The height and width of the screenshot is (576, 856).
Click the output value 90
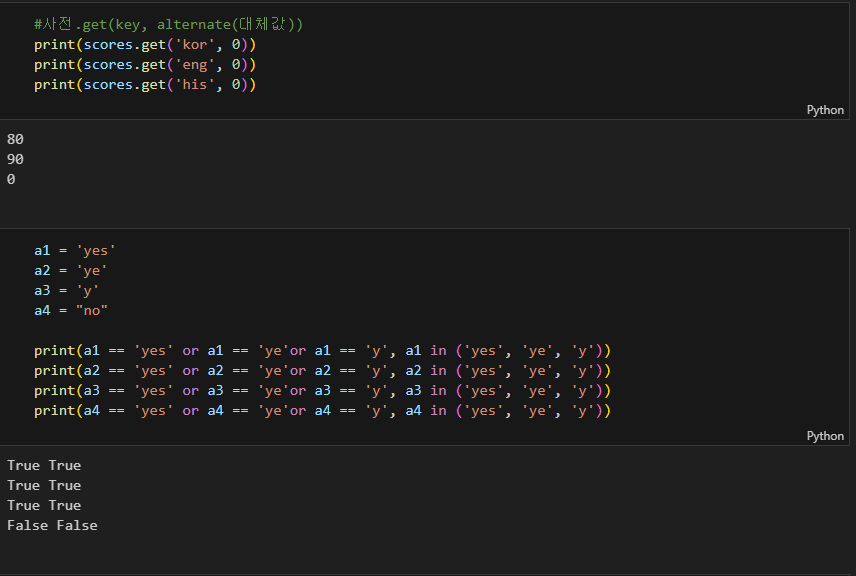tap(15, 159)
